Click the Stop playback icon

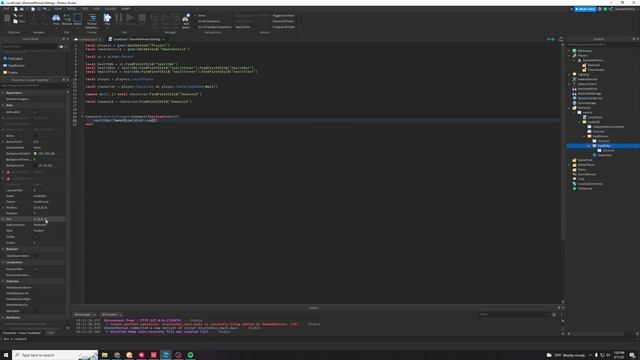(x=142, y=18)
